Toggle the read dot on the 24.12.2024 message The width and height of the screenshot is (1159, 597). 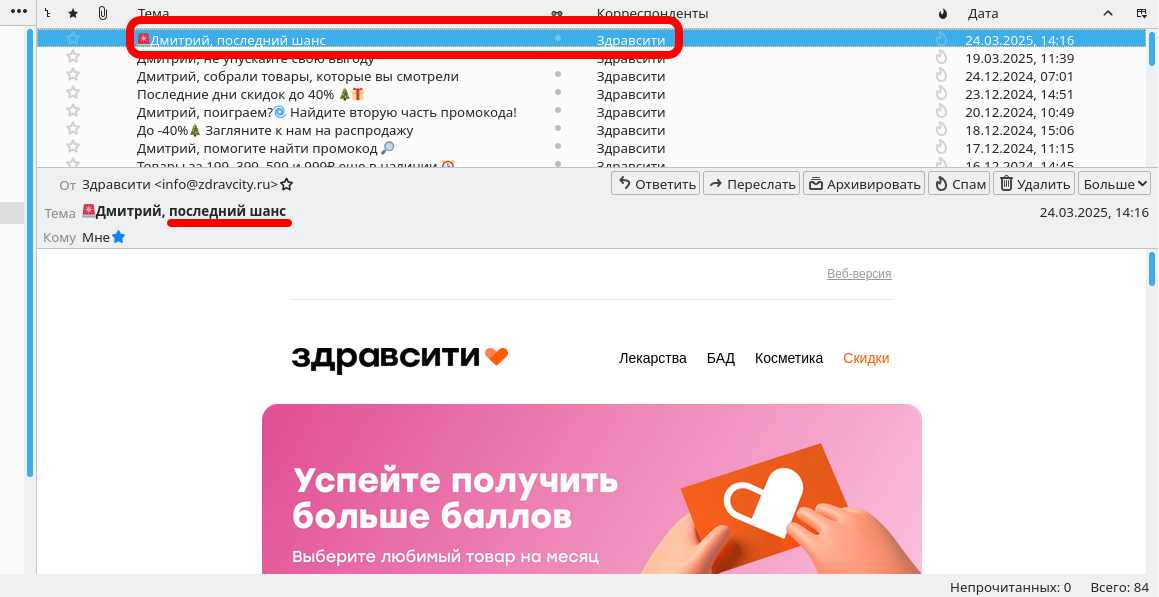[557, 74]
